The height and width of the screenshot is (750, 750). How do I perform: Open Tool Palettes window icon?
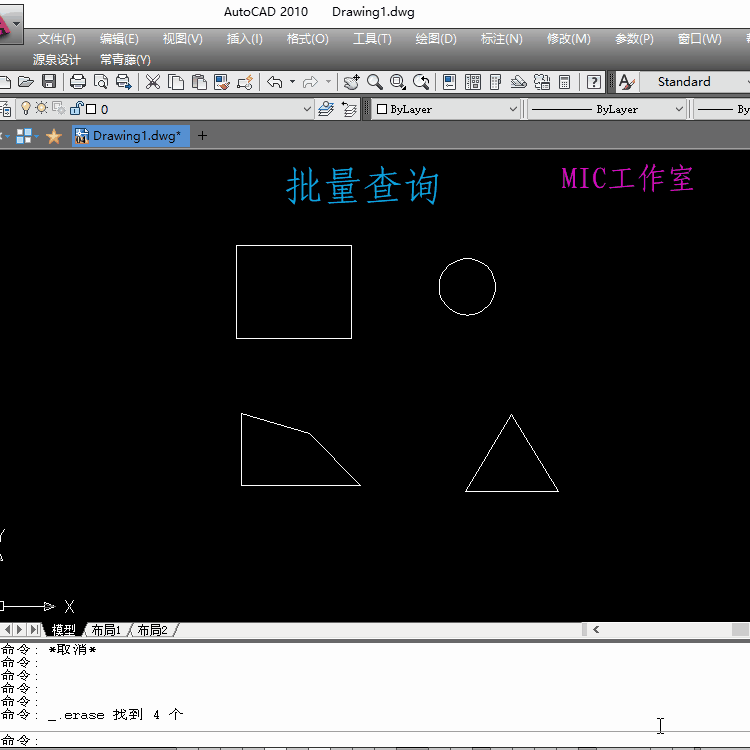496,82
